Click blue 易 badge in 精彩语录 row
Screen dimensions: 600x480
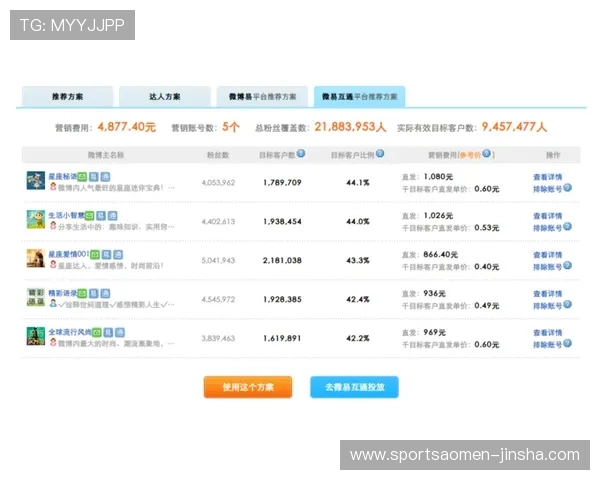[94, 294]
